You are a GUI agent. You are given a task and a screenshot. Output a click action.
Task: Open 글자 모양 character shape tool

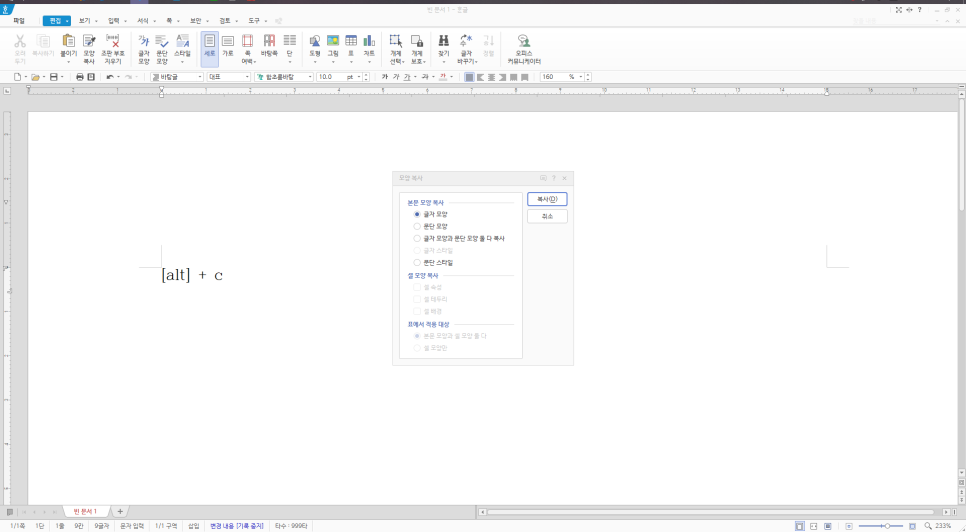tap(144, 49)
